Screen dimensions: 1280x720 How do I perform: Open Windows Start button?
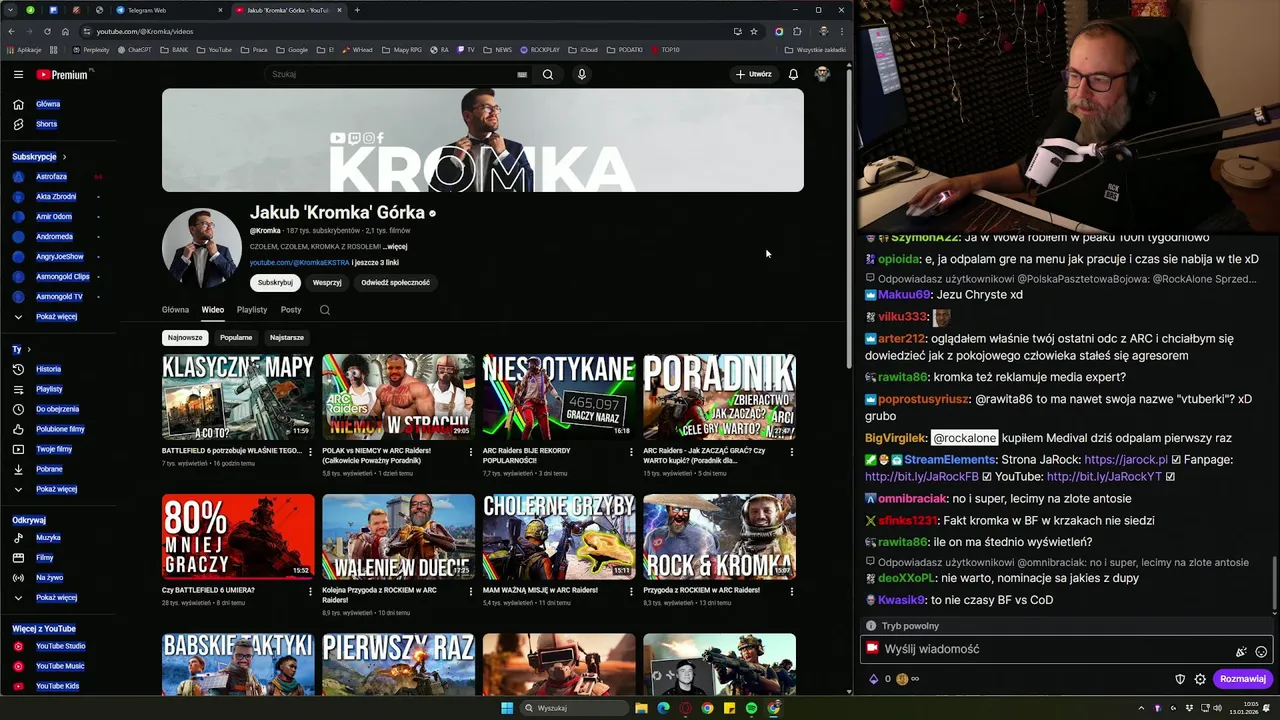[507, 708]
